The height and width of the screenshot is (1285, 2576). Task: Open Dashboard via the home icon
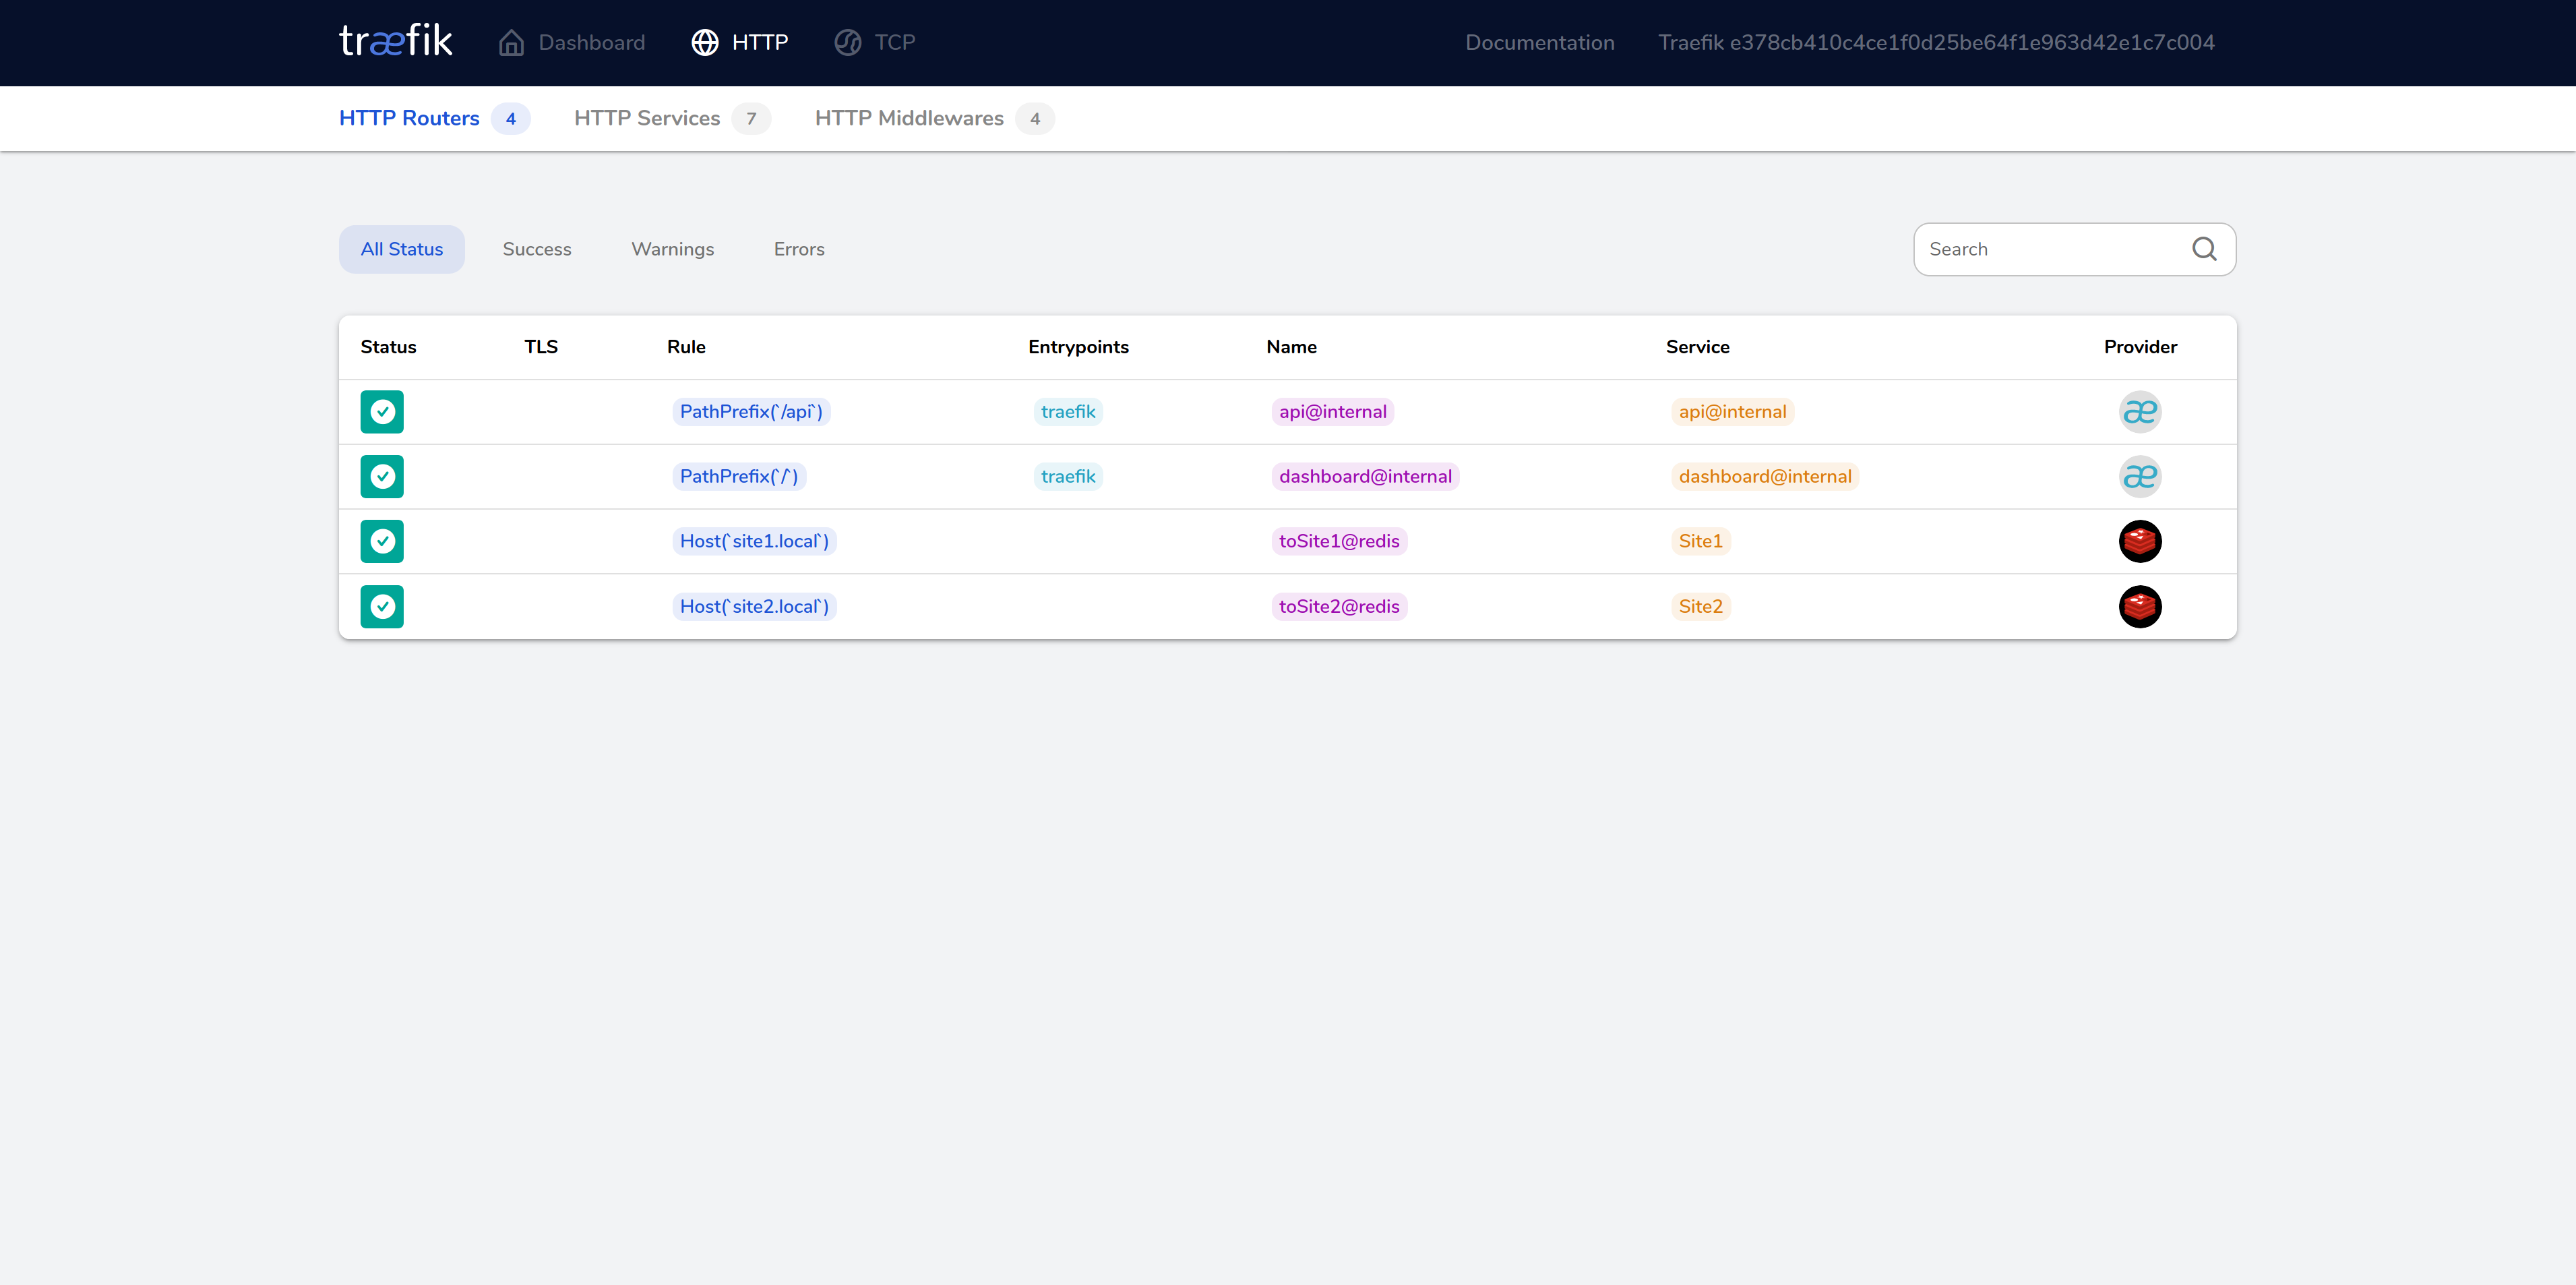511,43
